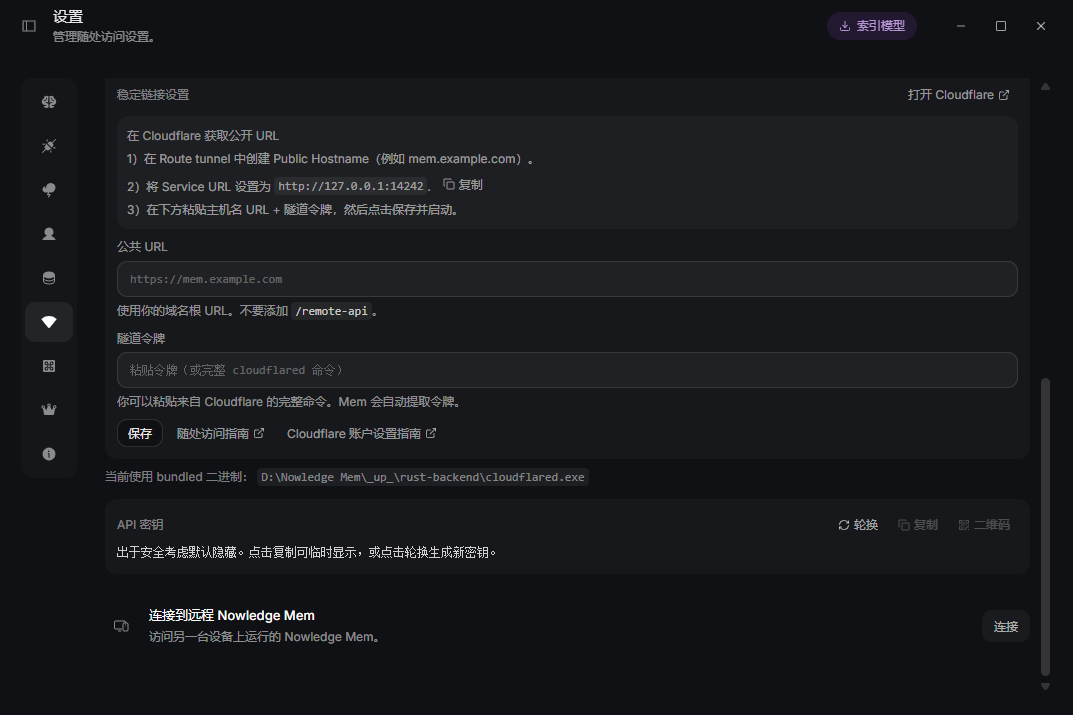Toggle the sidebar panel icon
This screenshot has height=715, width=1073.
29,26
